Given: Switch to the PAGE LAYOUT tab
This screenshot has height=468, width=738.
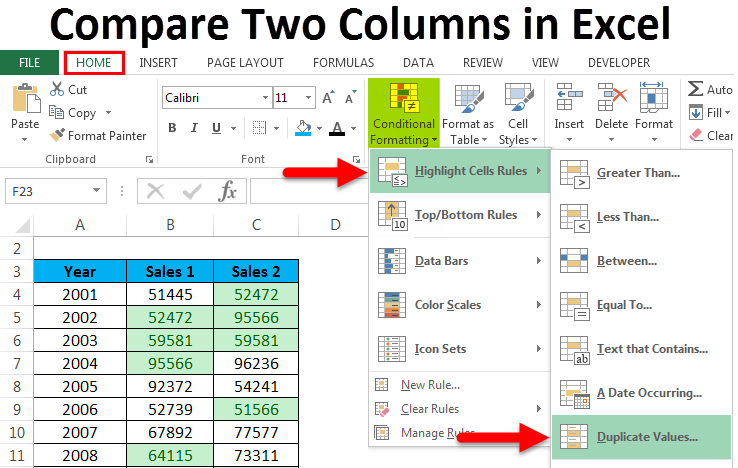Looking at the screenshot, I should (x=245, y=63).
